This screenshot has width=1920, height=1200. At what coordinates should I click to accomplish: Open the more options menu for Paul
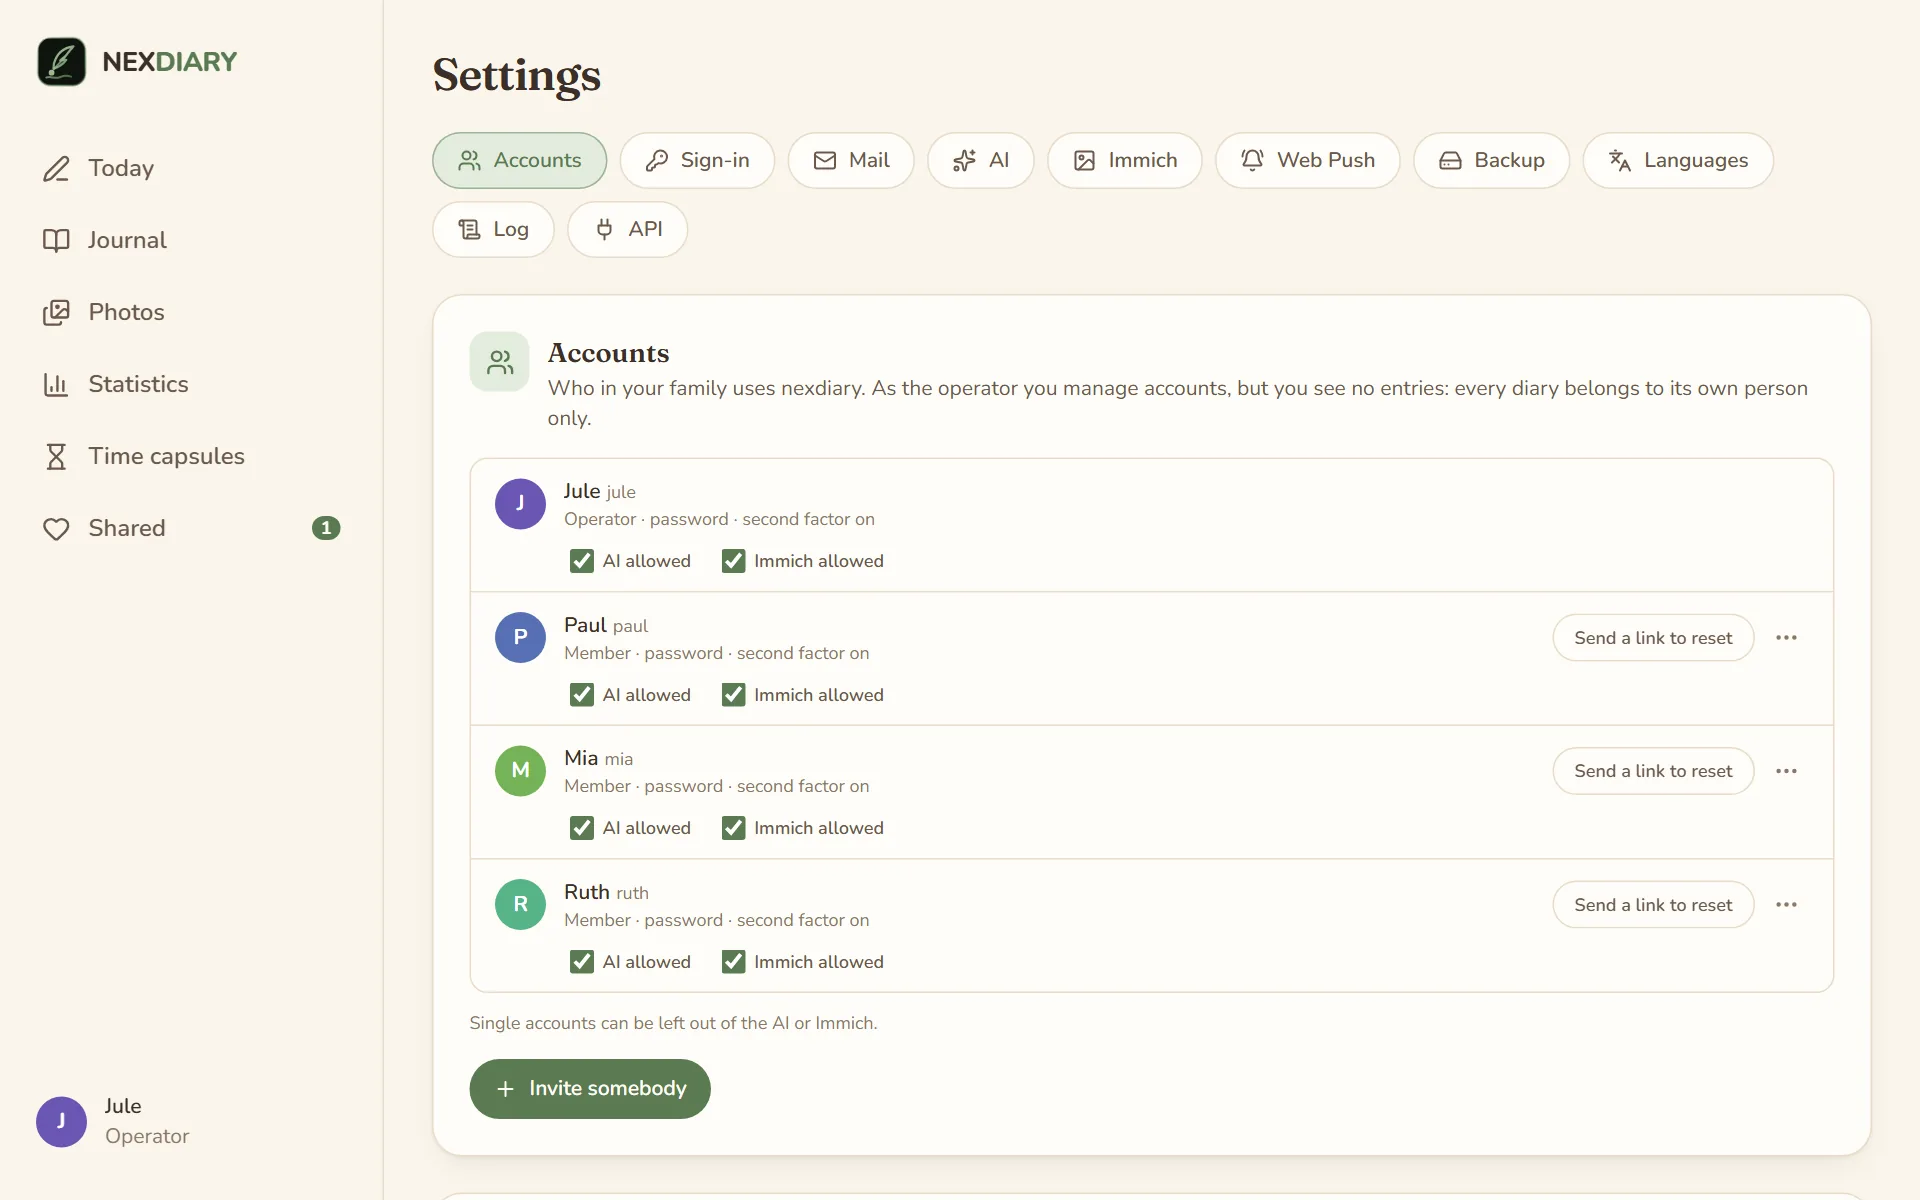(1787, 638)
